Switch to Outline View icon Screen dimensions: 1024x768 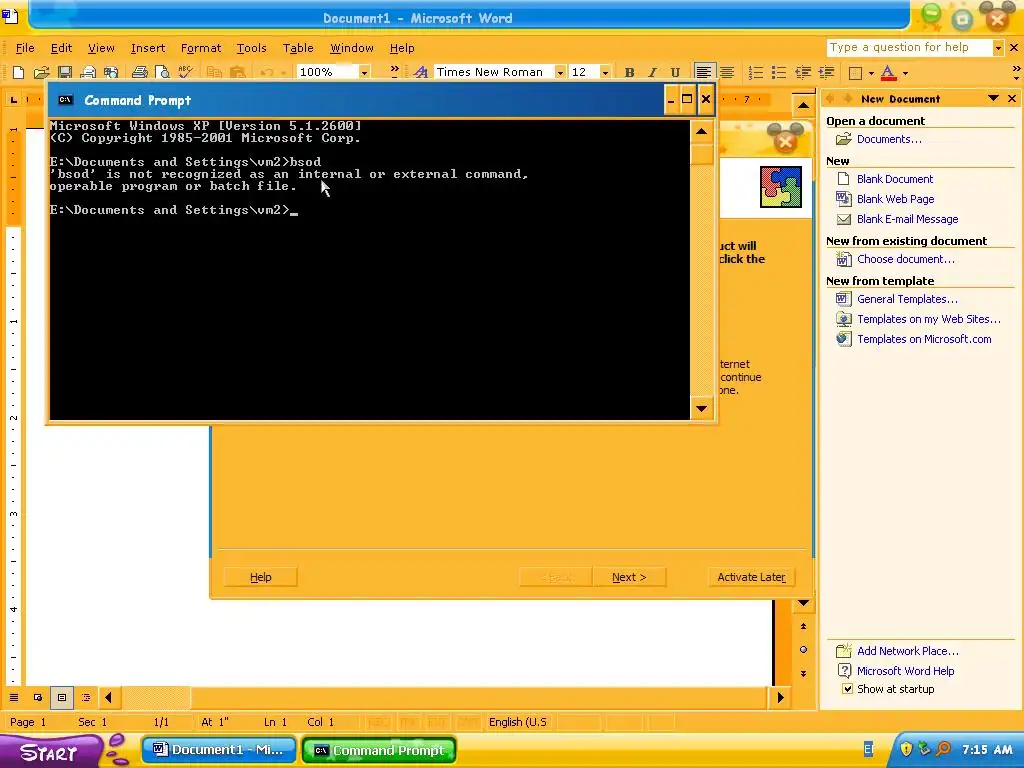coord(86,697)
